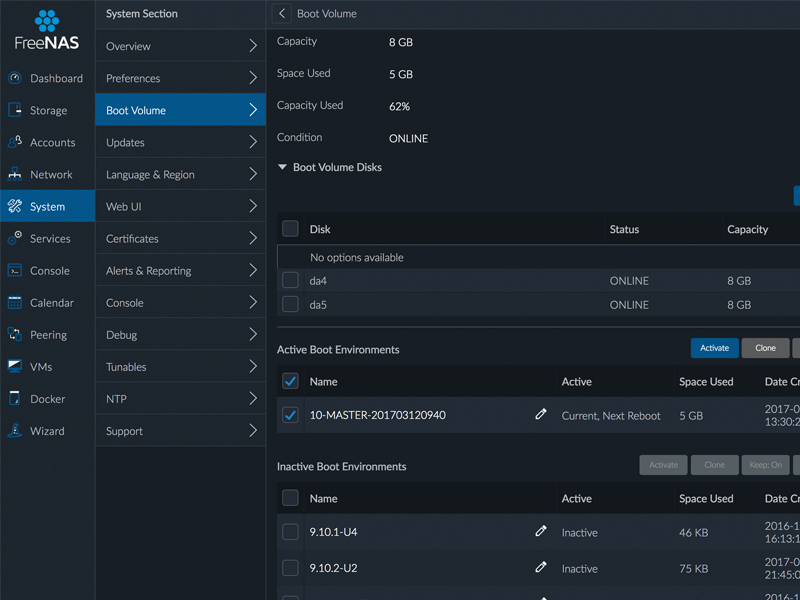Toggle select-all in Inactive Boot Environments header
800x600 pixels.
pyautogui.click(x=290, y=498)
